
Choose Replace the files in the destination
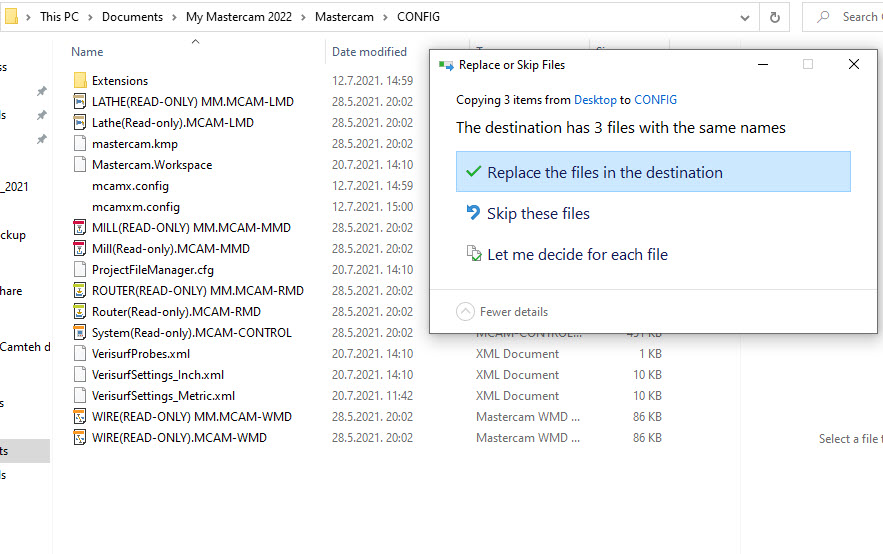click(x=653, y=172)
